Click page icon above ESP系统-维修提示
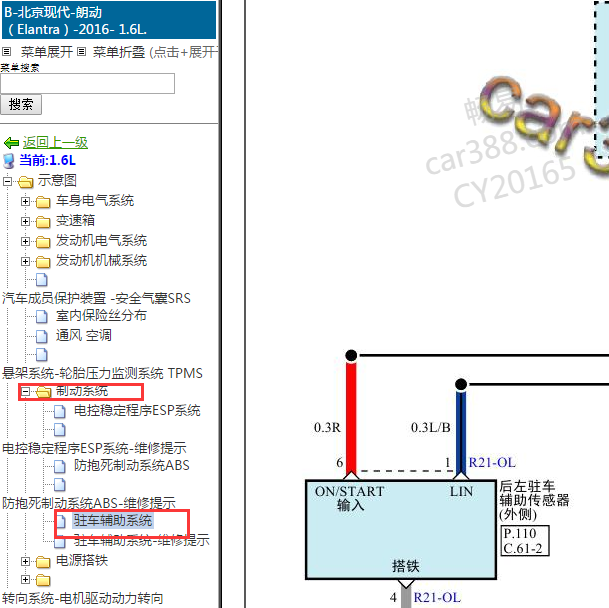The height and width of the screenshot is (608, 609). pos(60,430)
